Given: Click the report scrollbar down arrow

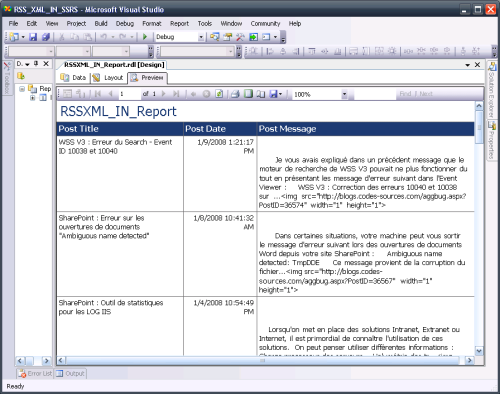Looking at the screenshot, I should pyautogui.click(x=479, y=351).
